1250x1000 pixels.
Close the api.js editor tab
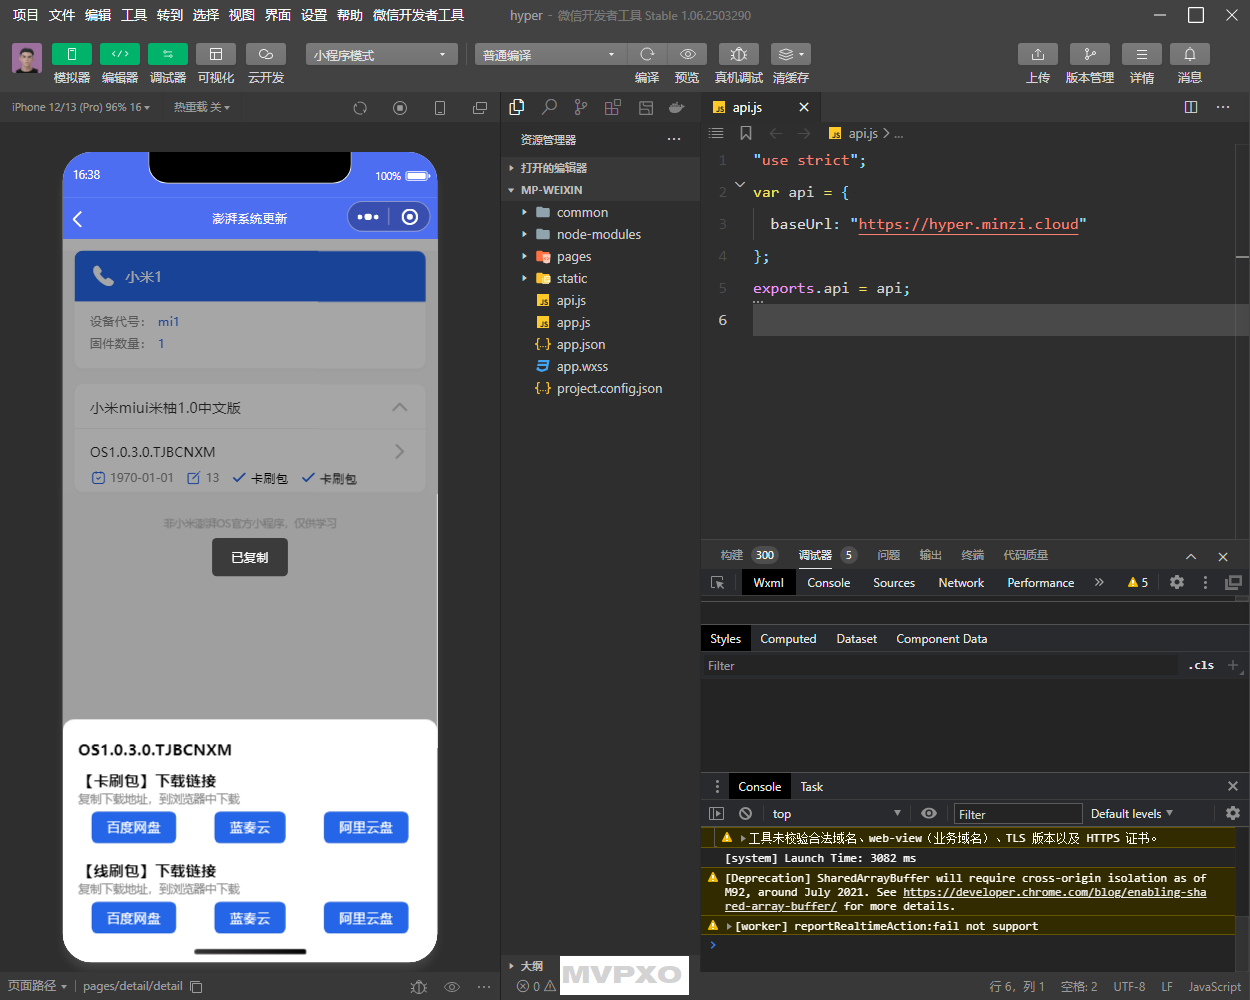point(804,107)
